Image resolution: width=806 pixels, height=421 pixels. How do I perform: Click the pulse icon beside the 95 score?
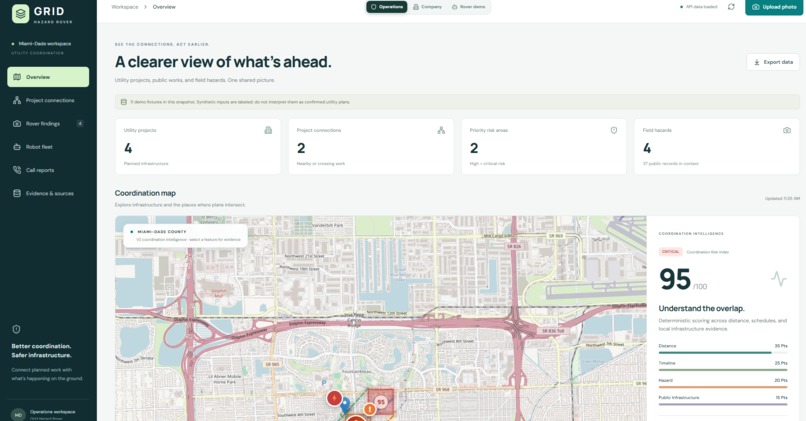779,279
